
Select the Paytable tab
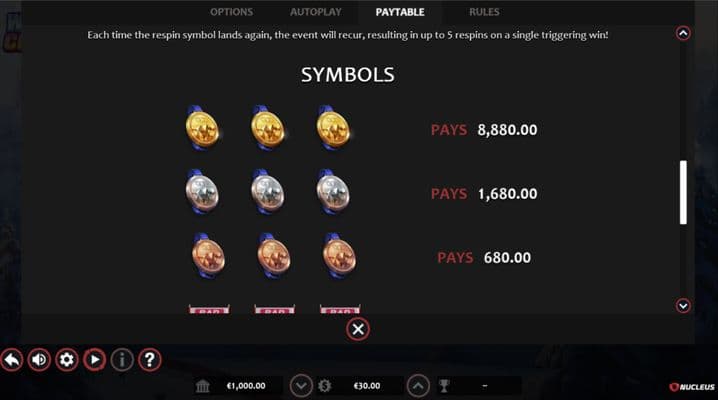(x=400, y=12)
